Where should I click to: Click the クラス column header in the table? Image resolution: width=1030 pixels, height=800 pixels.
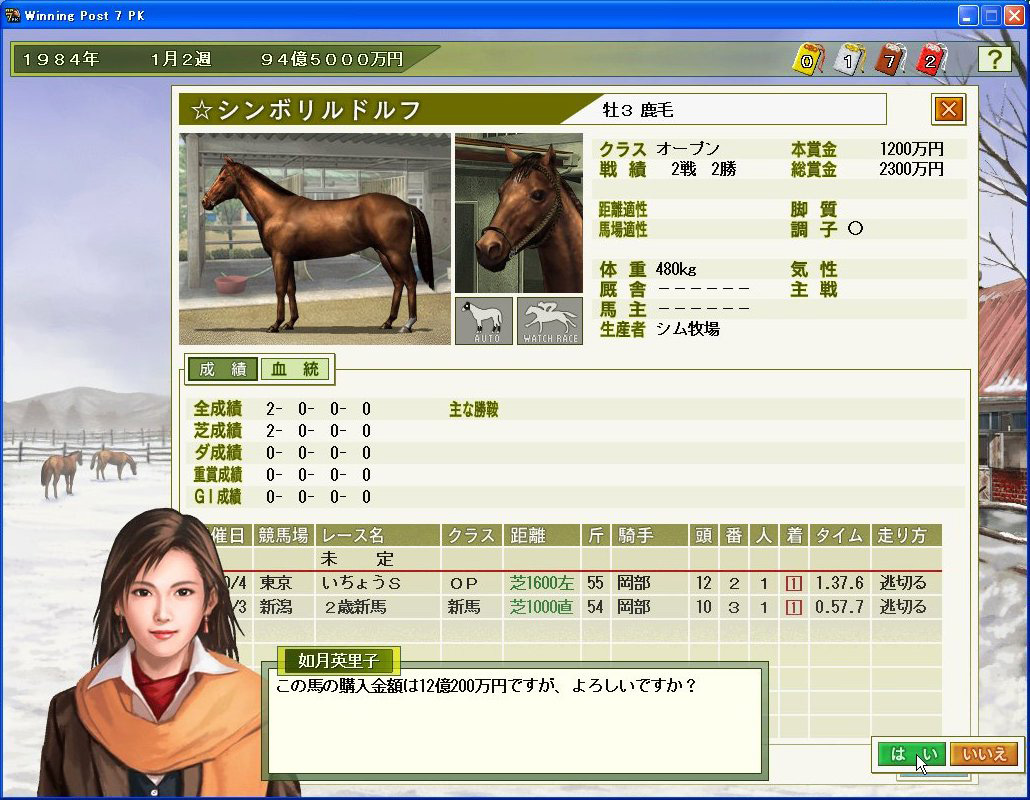tap(472, 535)
